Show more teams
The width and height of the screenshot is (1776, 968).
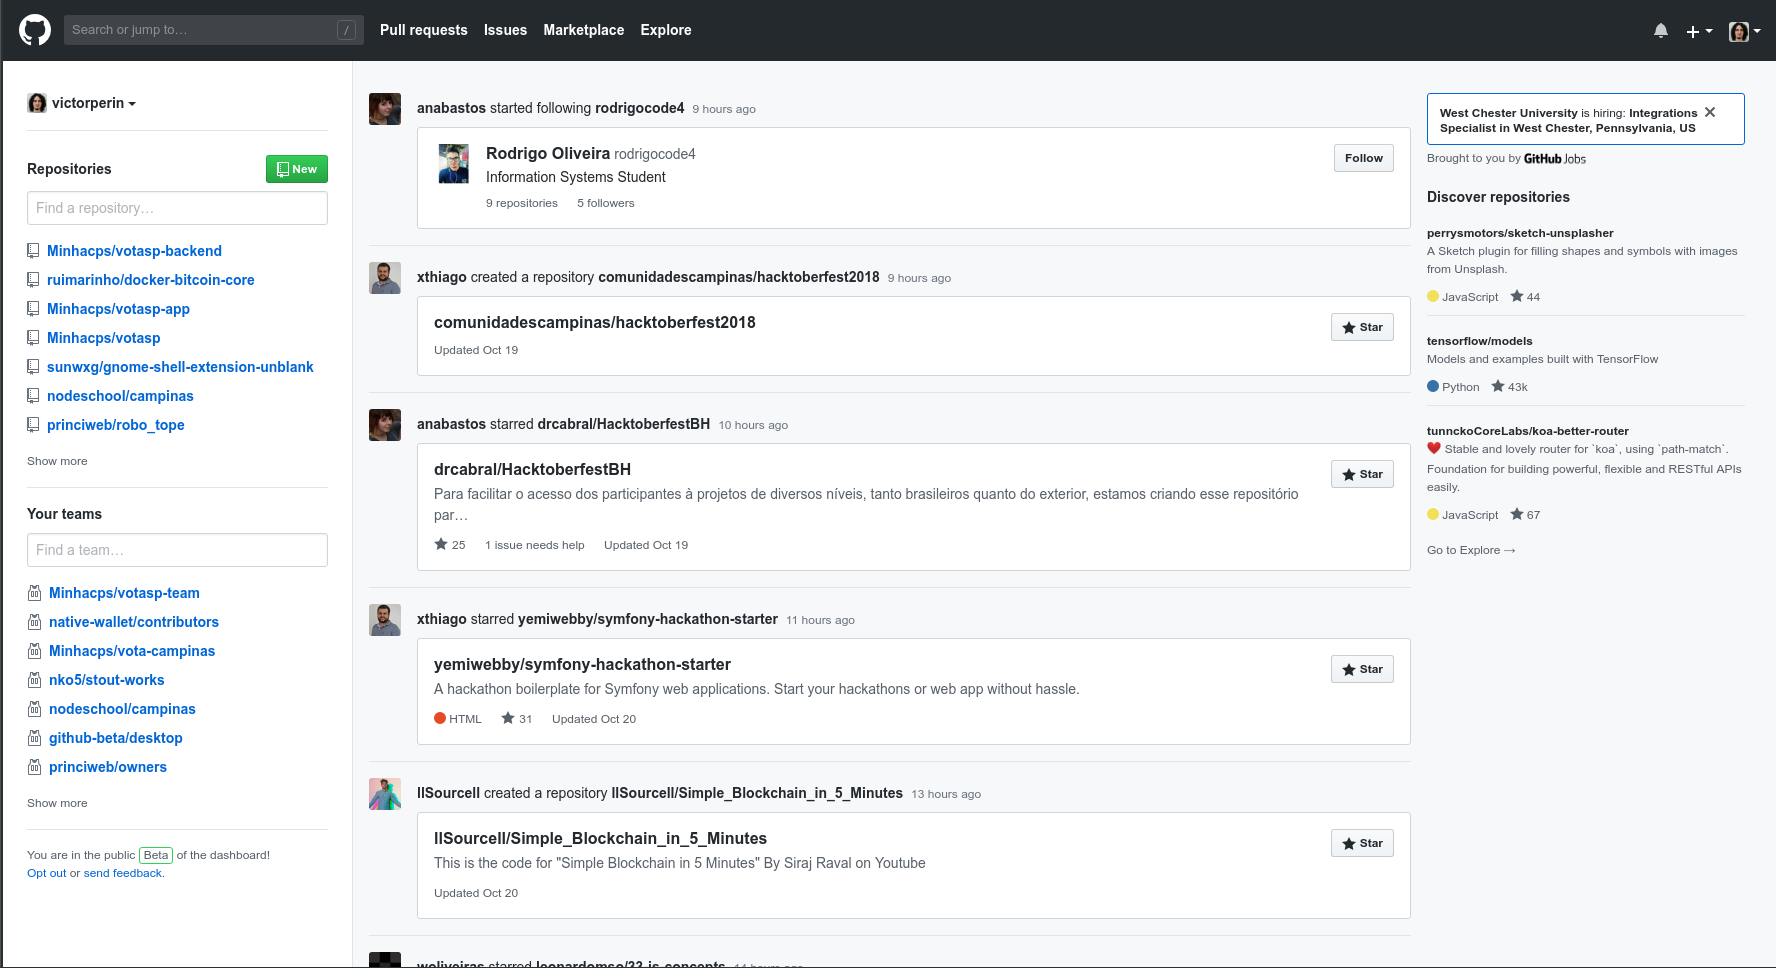click(x=57, y=803)
